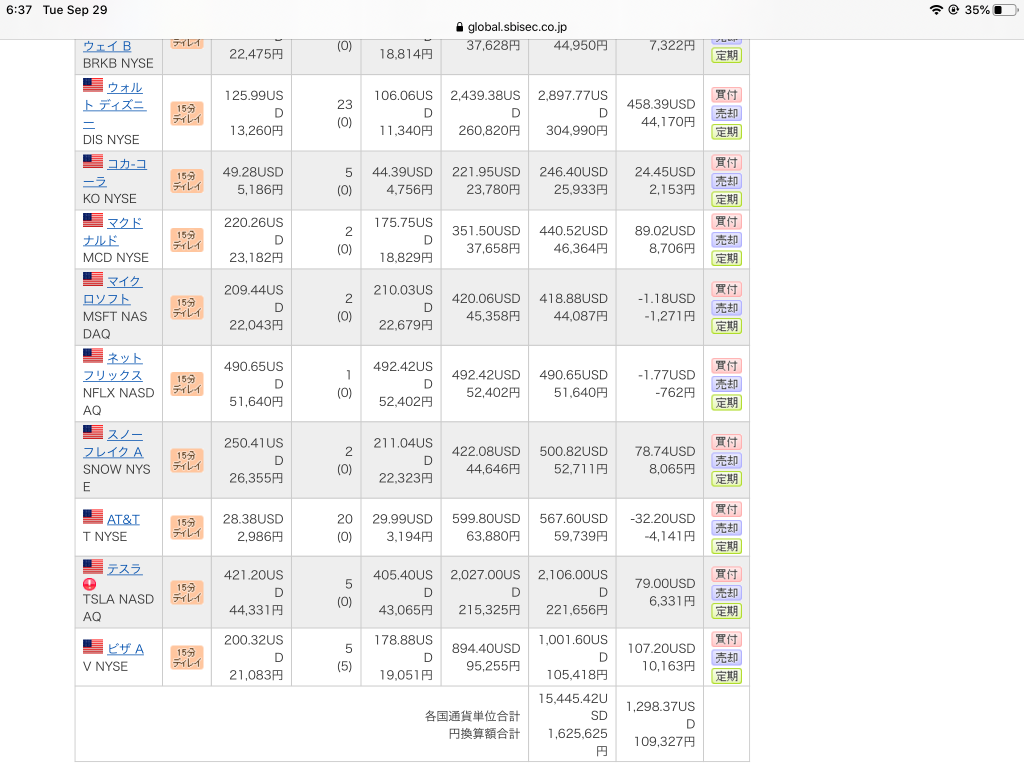Image resolution: width=1024 pixels, height=768 pixels.
Task: Click 買付 button for AT&T
Action: point(726,509)
